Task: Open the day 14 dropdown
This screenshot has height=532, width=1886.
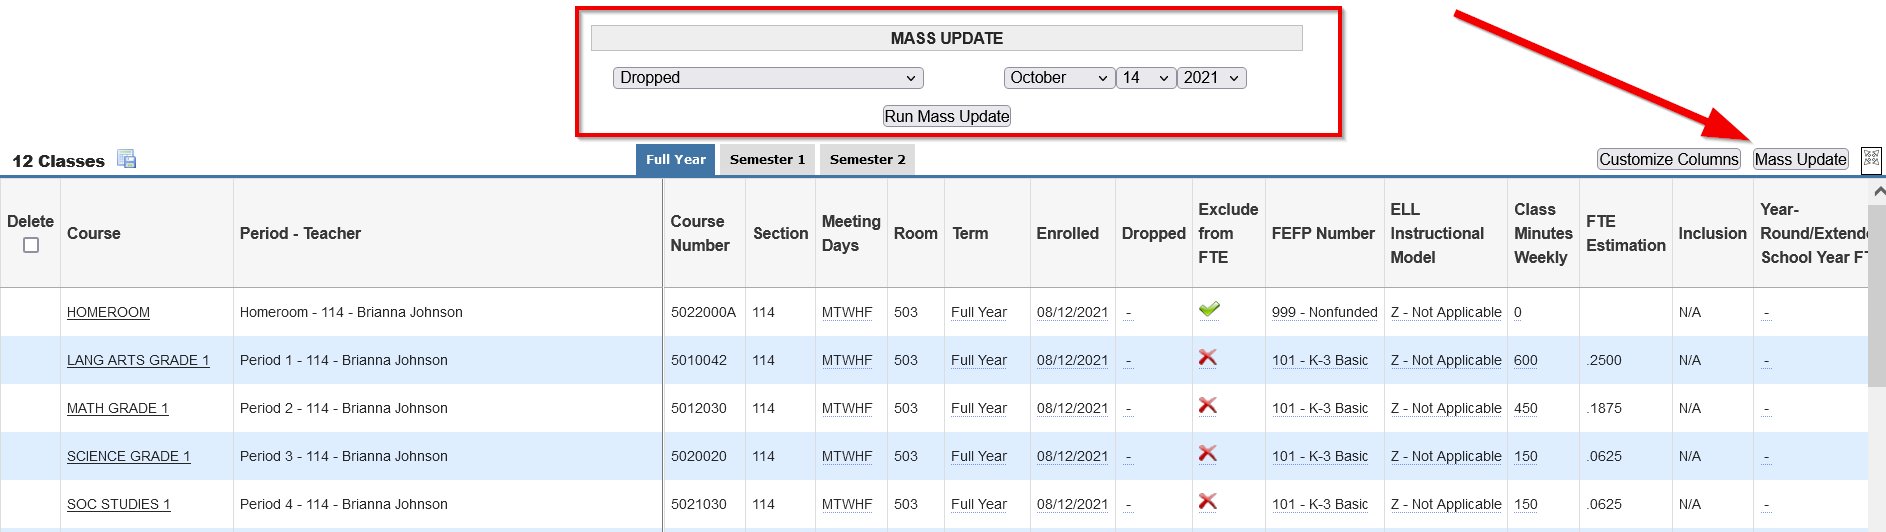Action: tap(1146, 78)
